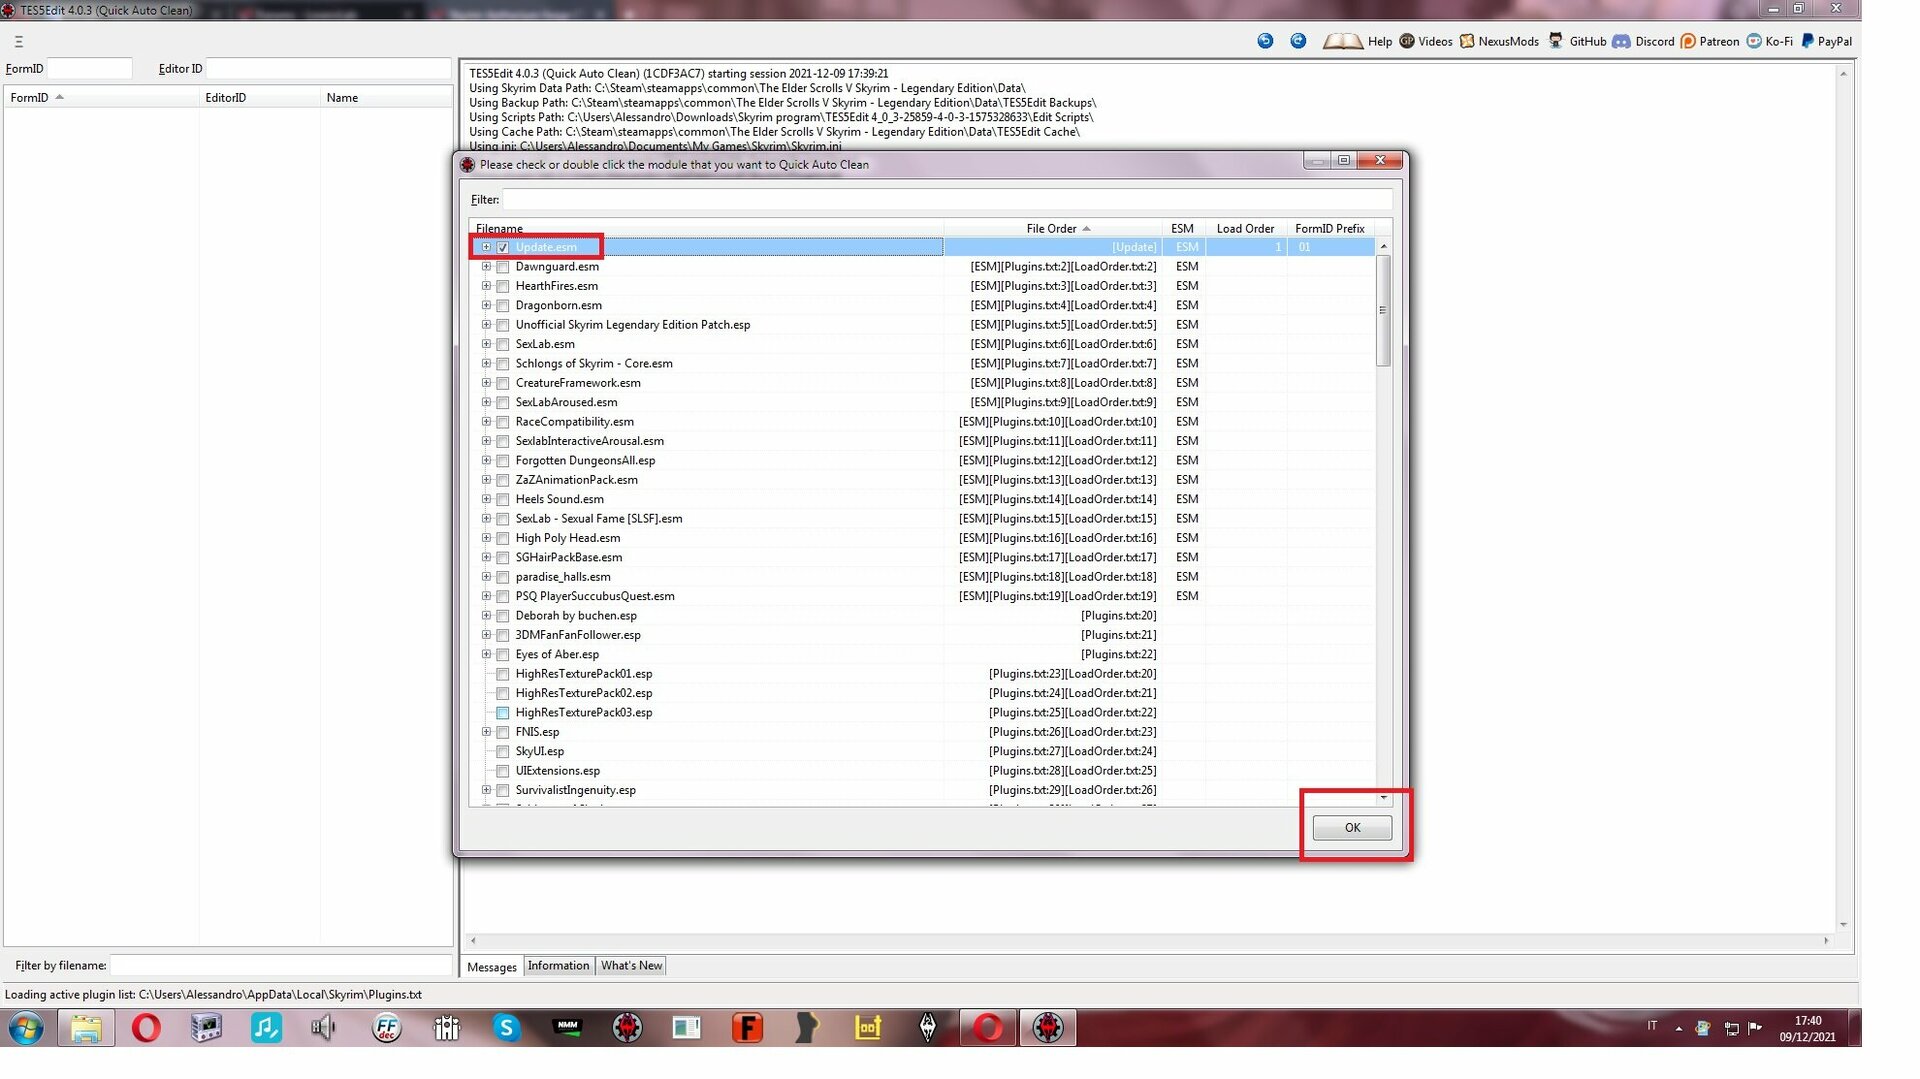
Task: Open the GitHub toolbar link
Action: tap(1577, 41)
